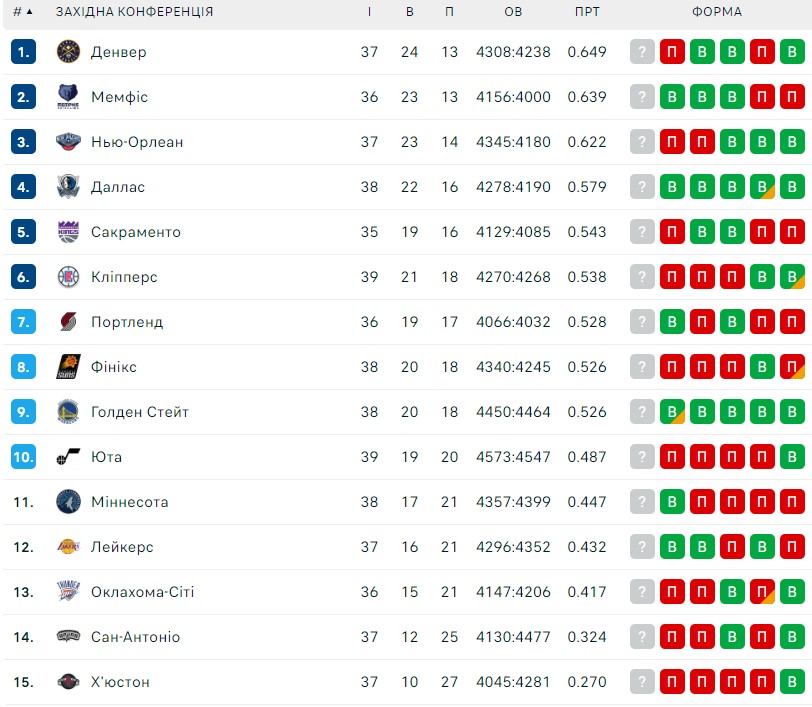Open the New Orleans Pelicans logo
812x707 pixels.
[68, 142]
